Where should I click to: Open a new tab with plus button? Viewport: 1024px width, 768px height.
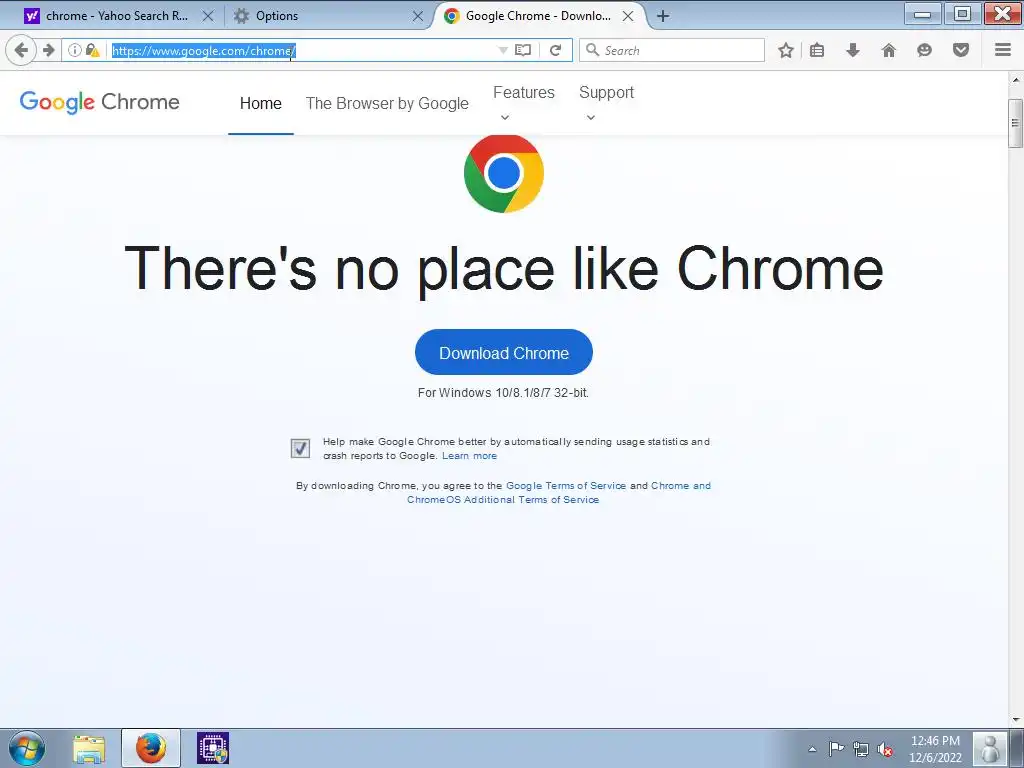point(663,16)
